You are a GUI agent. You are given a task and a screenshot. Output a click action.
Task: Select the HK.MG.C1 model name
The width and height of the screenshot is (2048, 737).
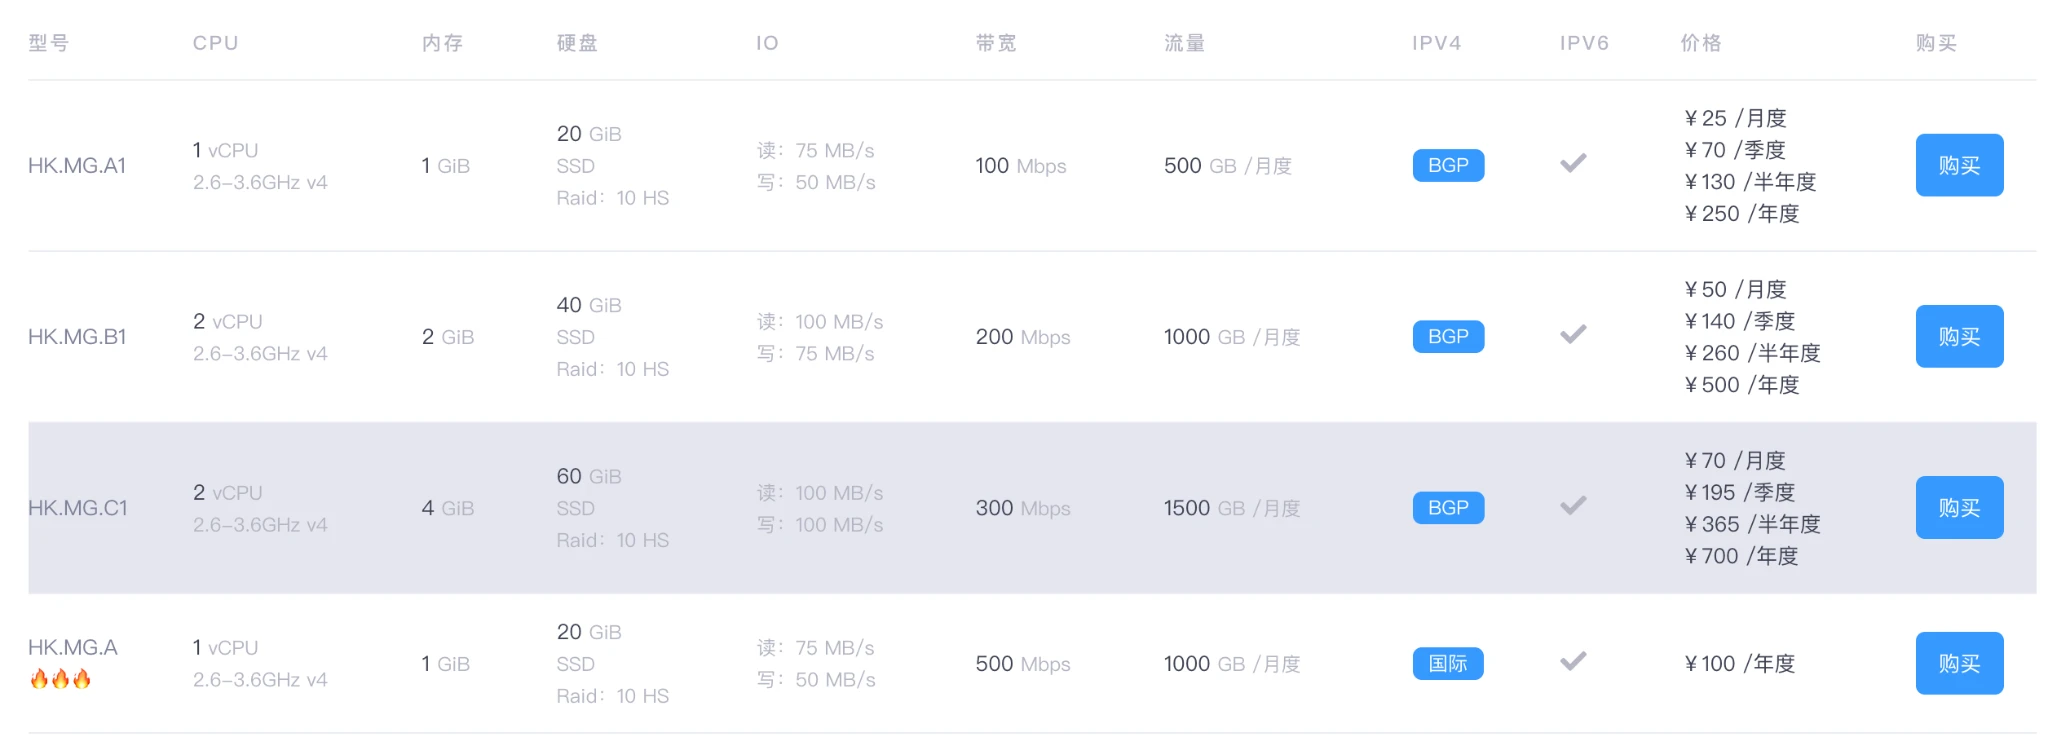tap(78, 508)
